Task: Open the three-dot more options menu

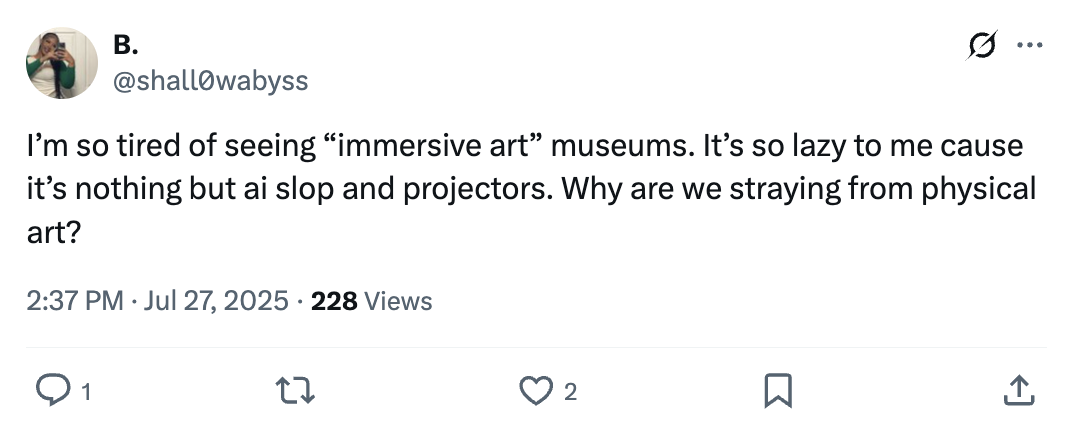Action: (1027, 46)
